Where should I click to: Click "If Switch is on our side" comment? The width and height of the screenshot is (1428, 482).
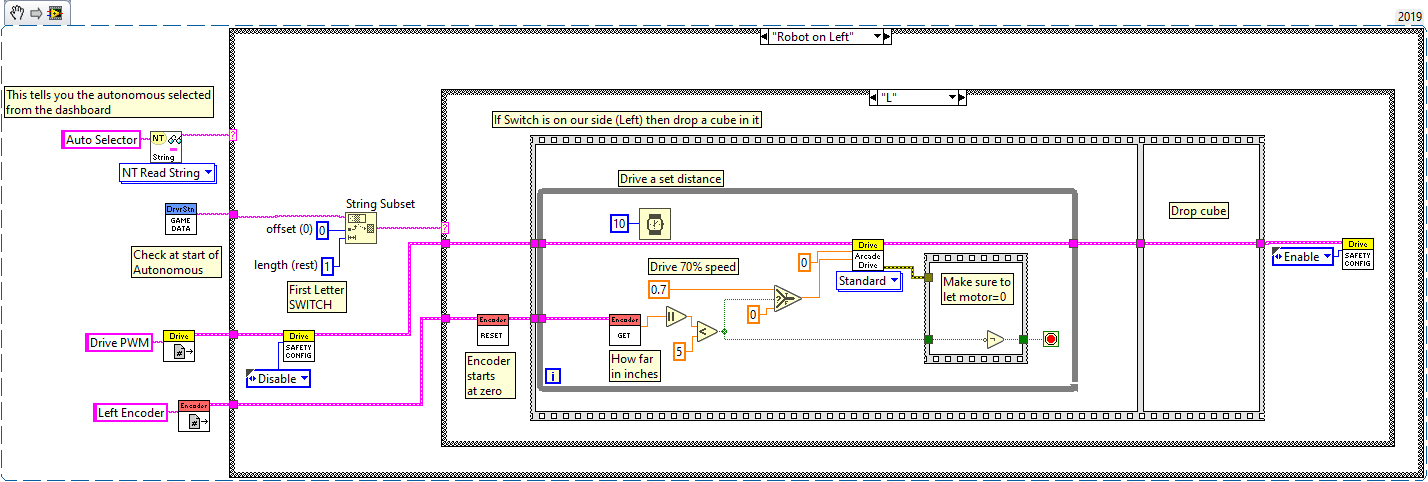click(628, 119)
